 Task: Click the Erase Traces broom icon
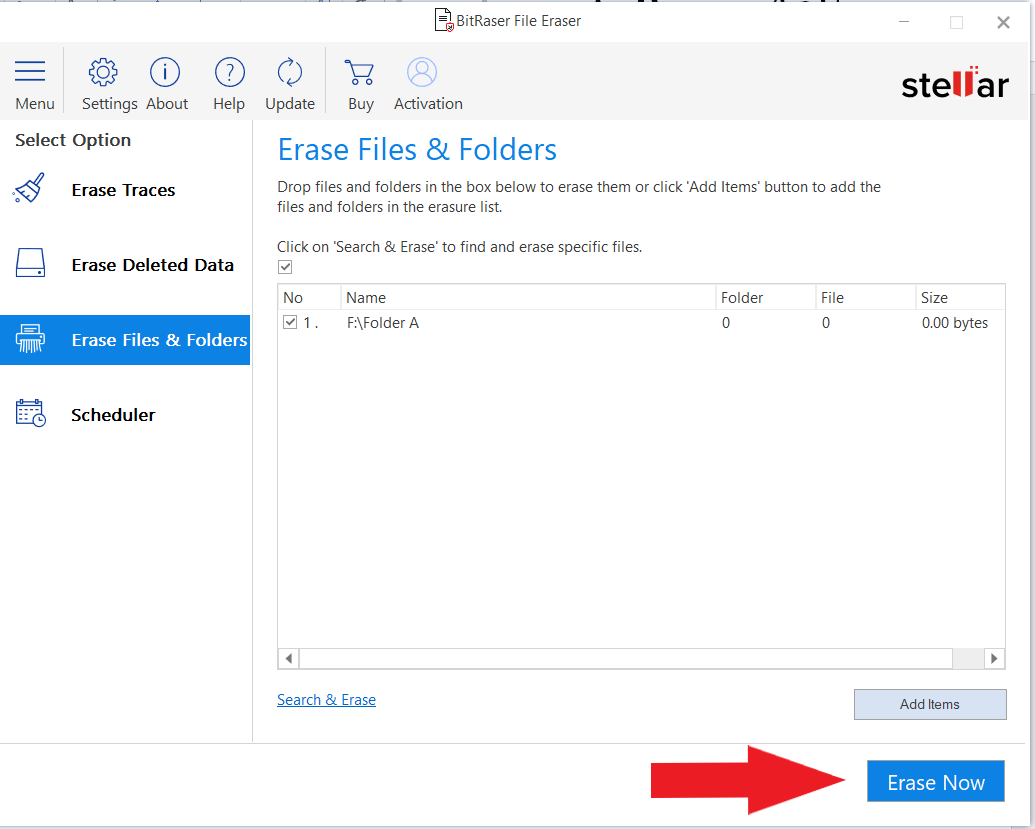coord(29,189)
